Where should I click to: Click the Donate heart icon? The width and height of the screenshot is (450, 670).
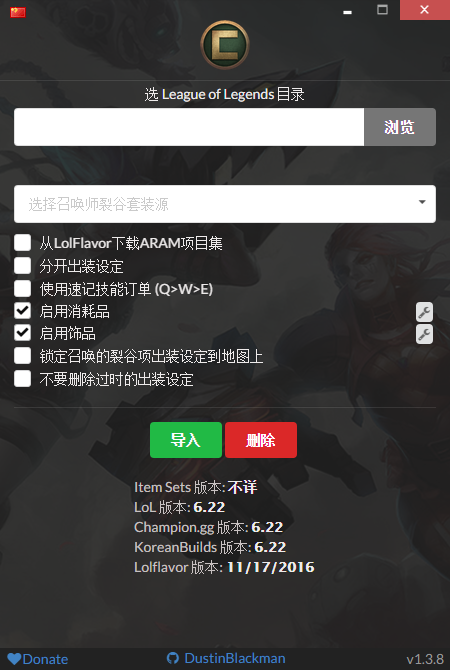pos(14,658)
